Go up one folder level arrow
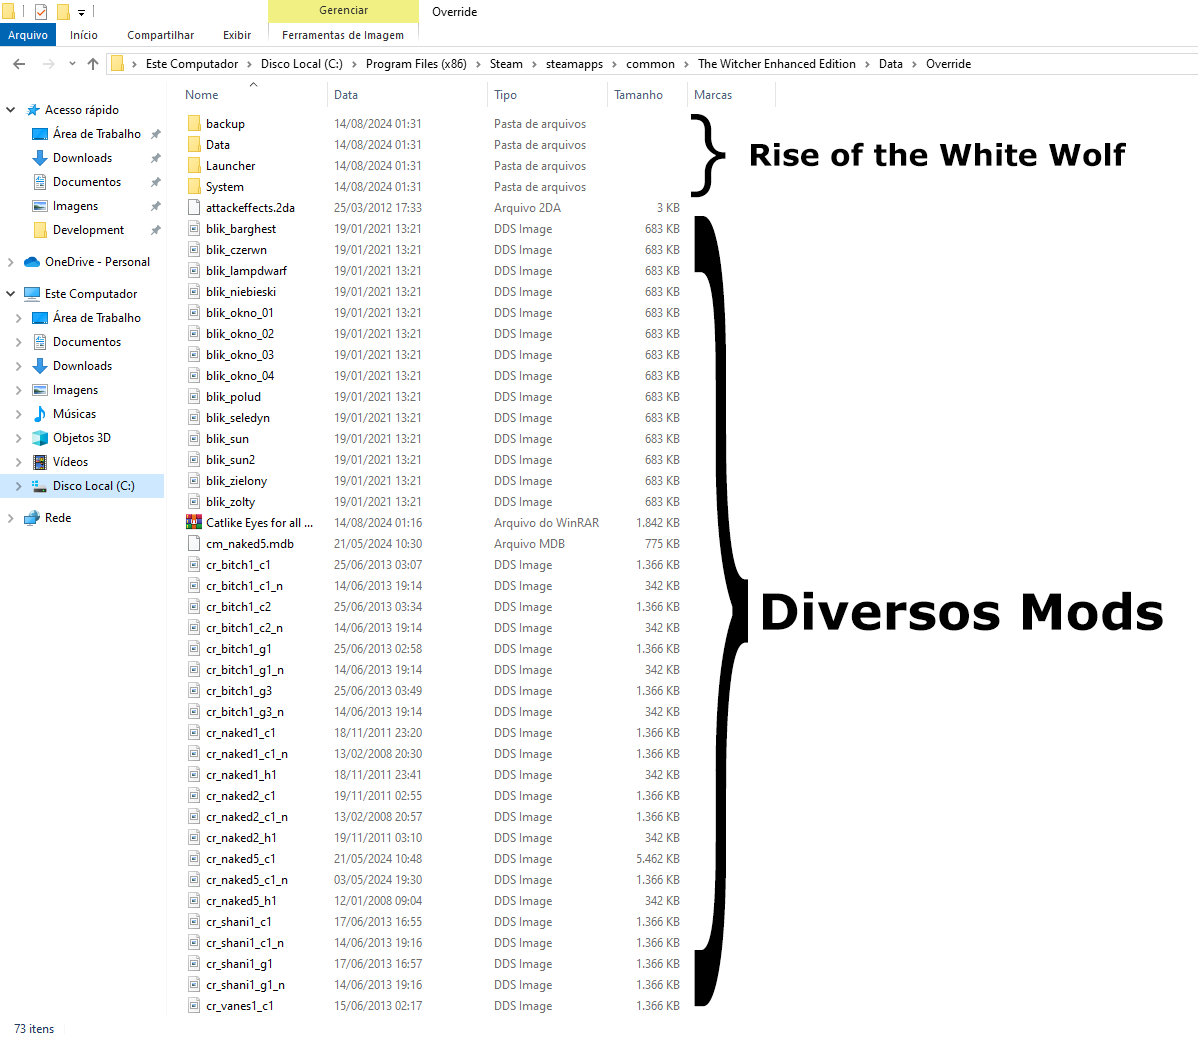This screenshot has height=1040, width=1198. point(92,64)
